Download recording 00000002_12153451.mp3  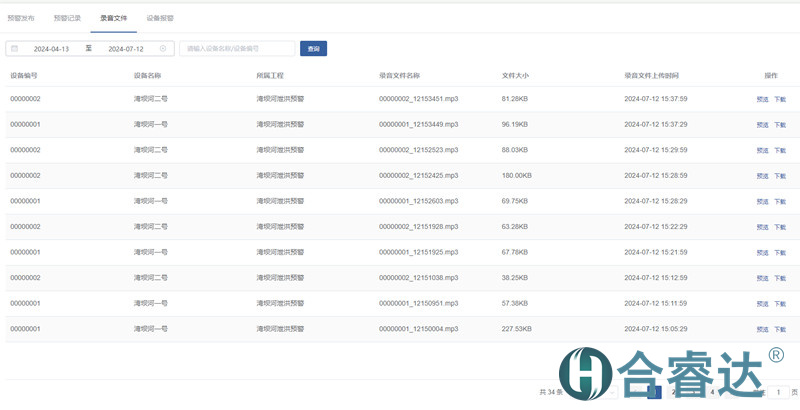pyautogui.click(x=780, y=99)
